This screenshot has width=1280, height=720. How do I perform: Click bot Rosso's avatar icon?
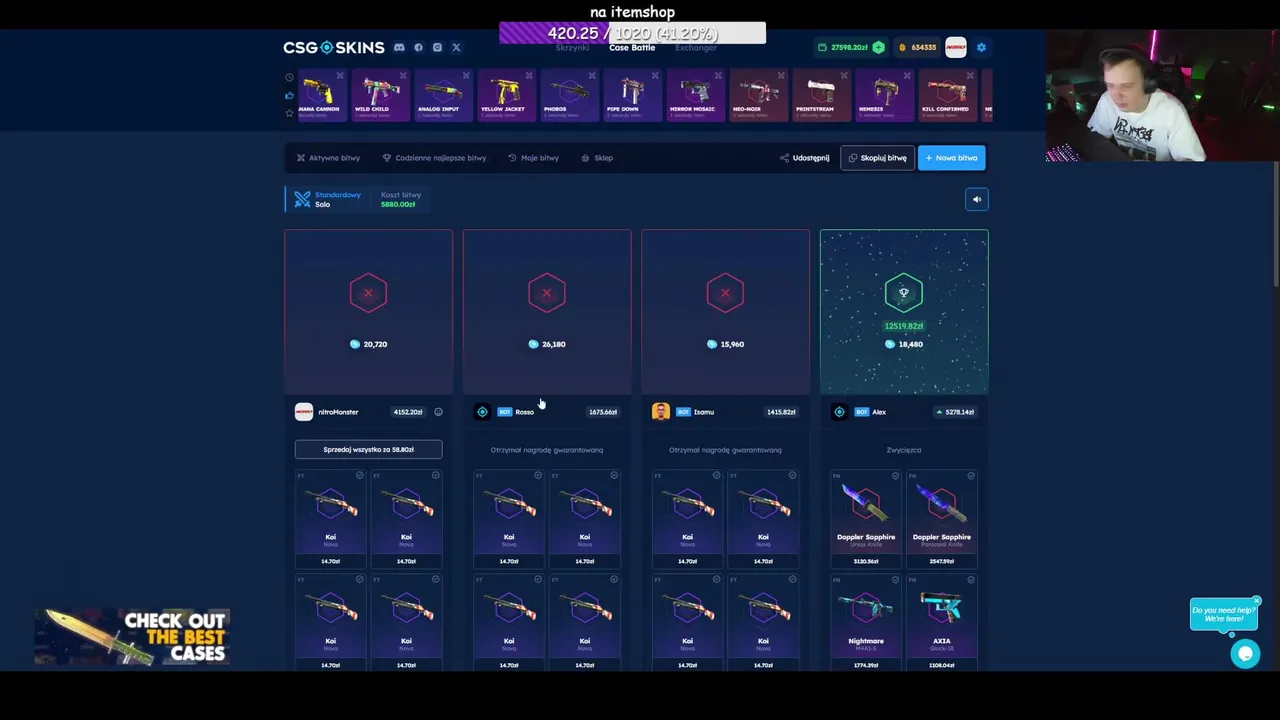pos(482,412)
